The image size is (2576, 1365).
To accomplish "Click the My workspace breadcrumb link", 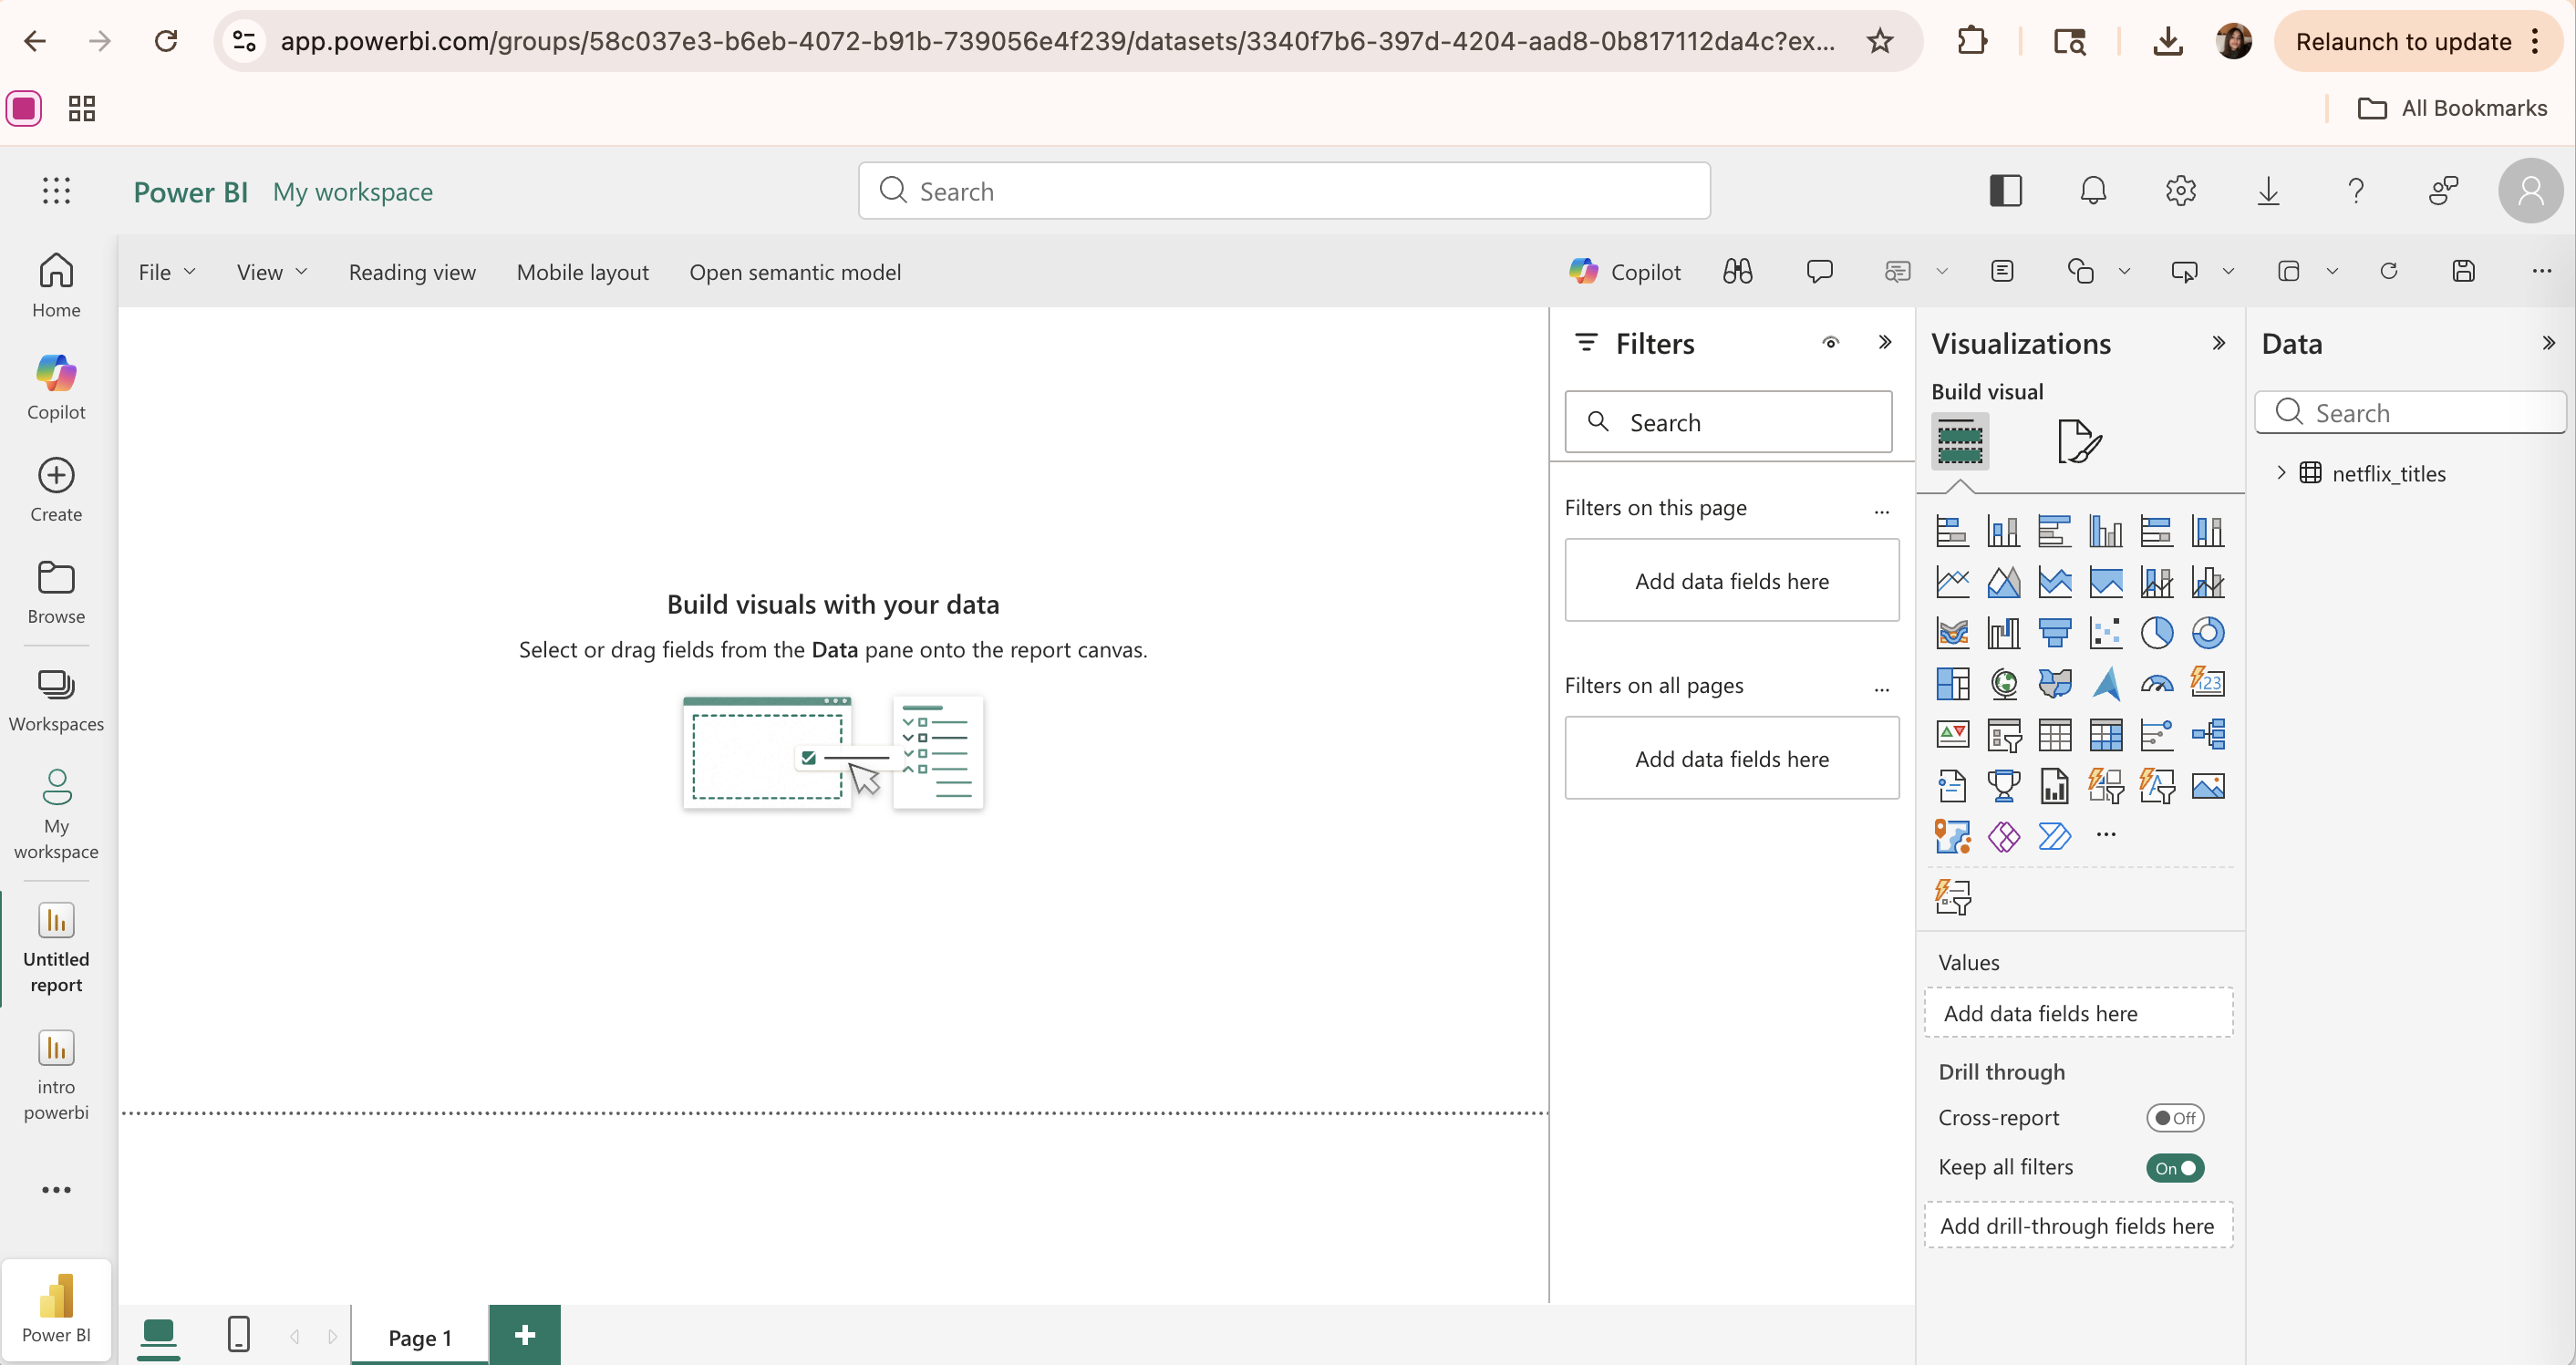I will pyautogui.click(x=352, y=191).
